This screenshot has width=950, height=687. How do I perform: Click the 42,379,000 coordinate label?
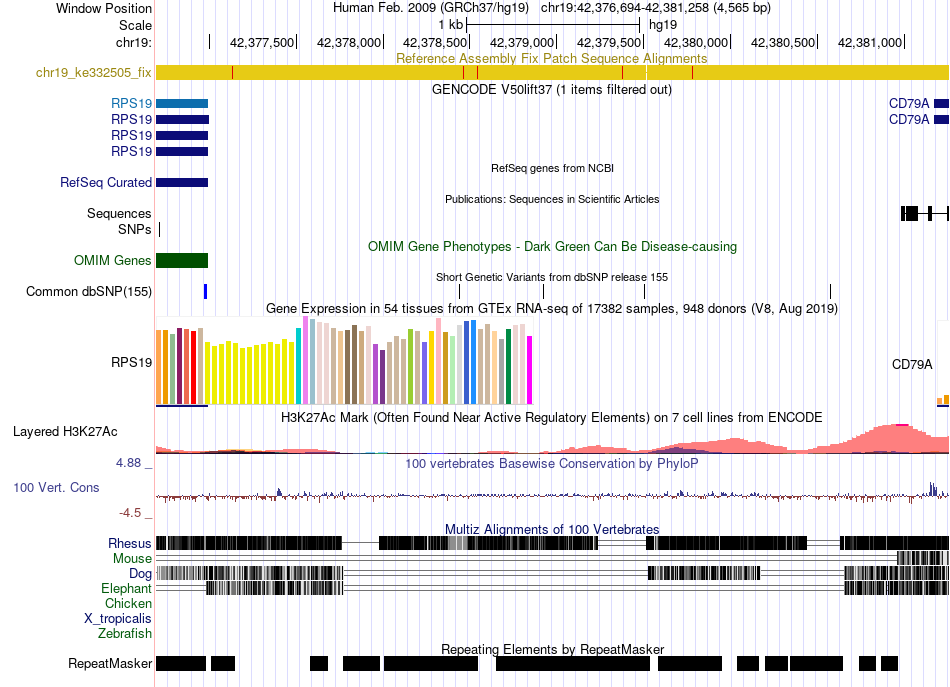click(522, 42)
